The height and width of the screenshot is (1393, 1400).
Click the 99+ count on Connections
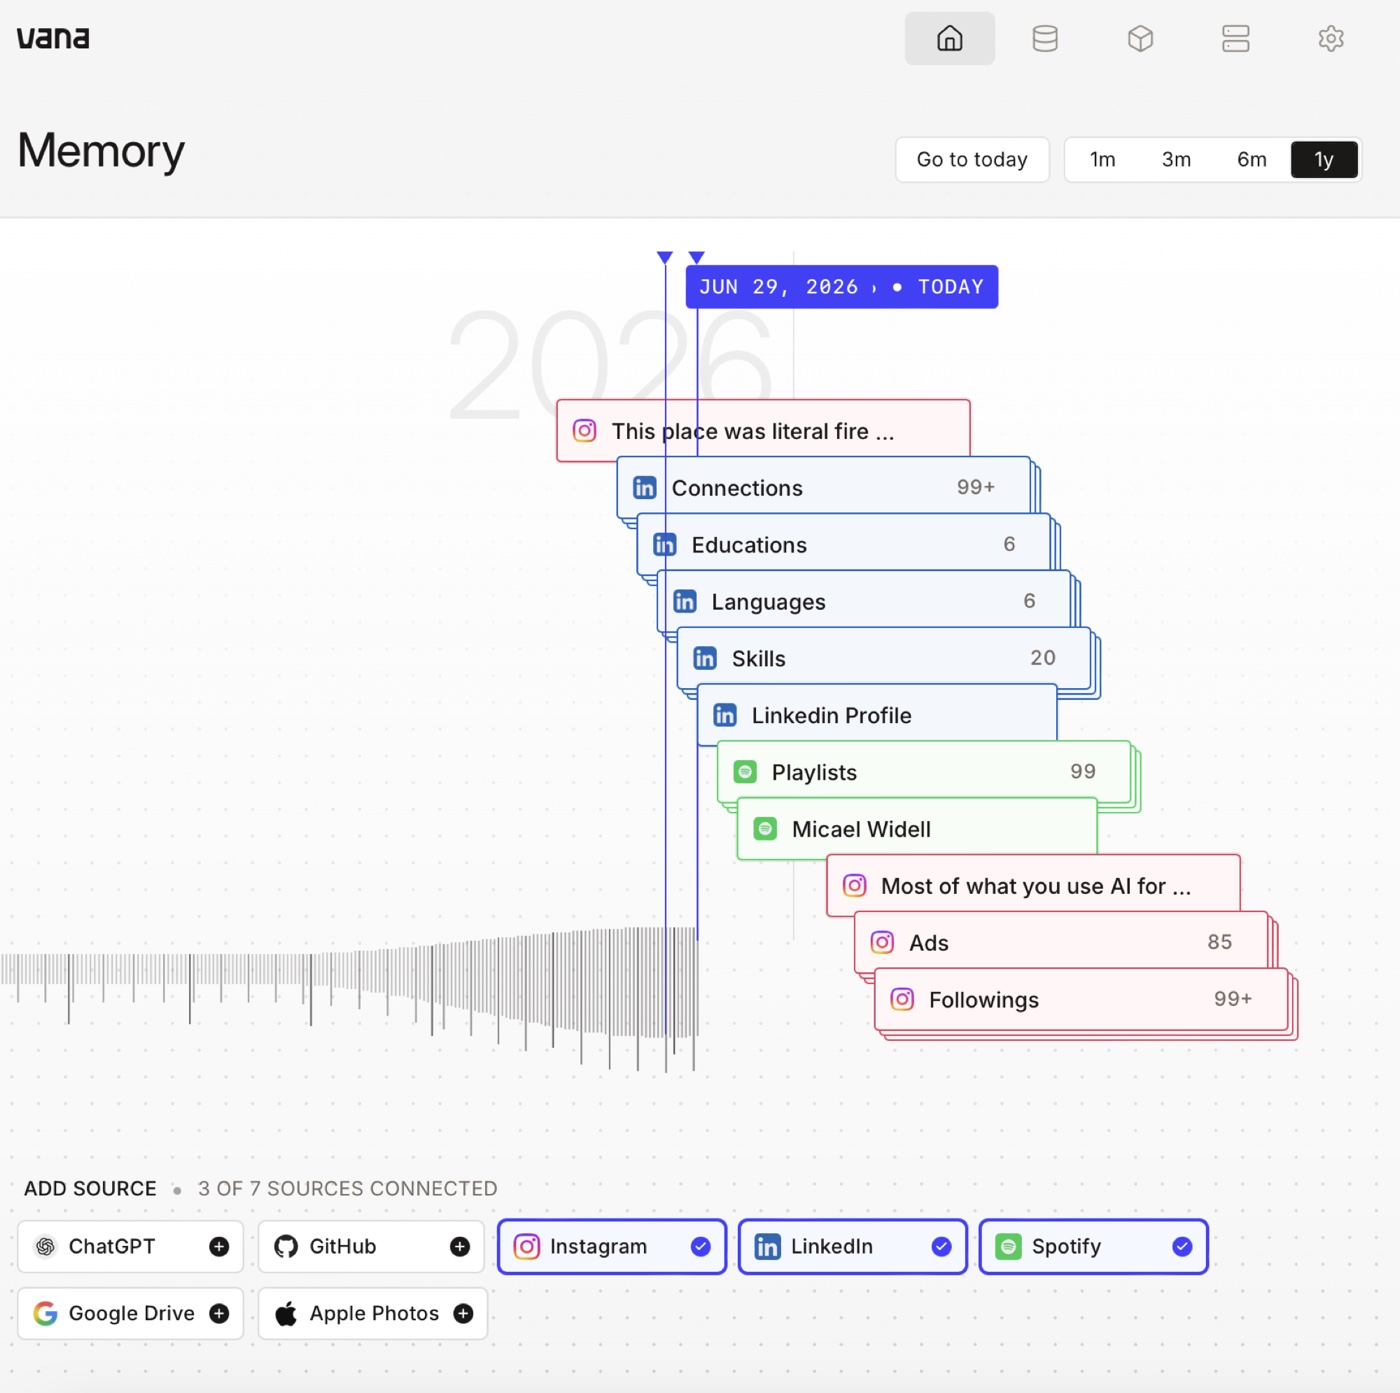tap(976, 486)
